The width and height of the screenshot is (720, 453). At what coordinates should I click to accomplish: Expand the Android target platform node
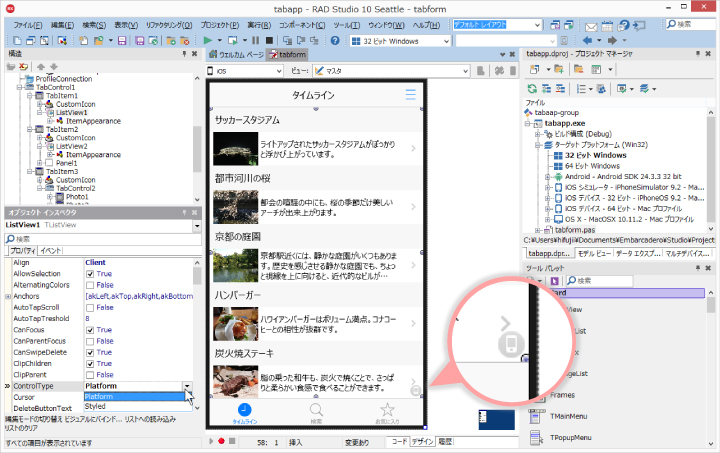547,177
